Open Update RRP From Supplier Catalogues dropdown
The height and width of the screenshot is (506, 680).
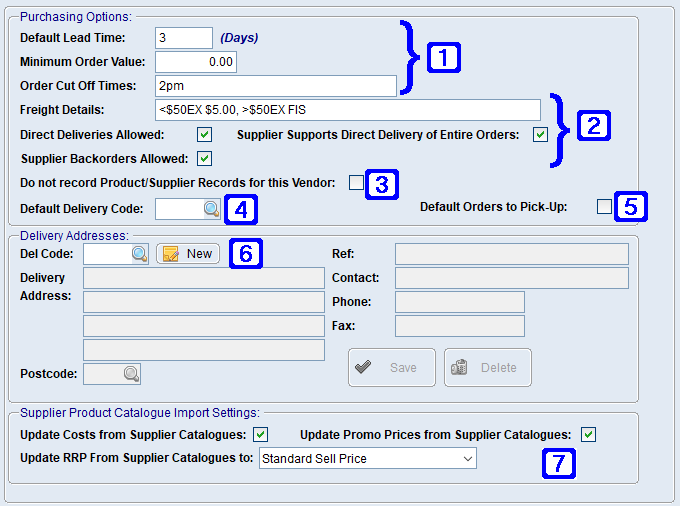[368, 458]
